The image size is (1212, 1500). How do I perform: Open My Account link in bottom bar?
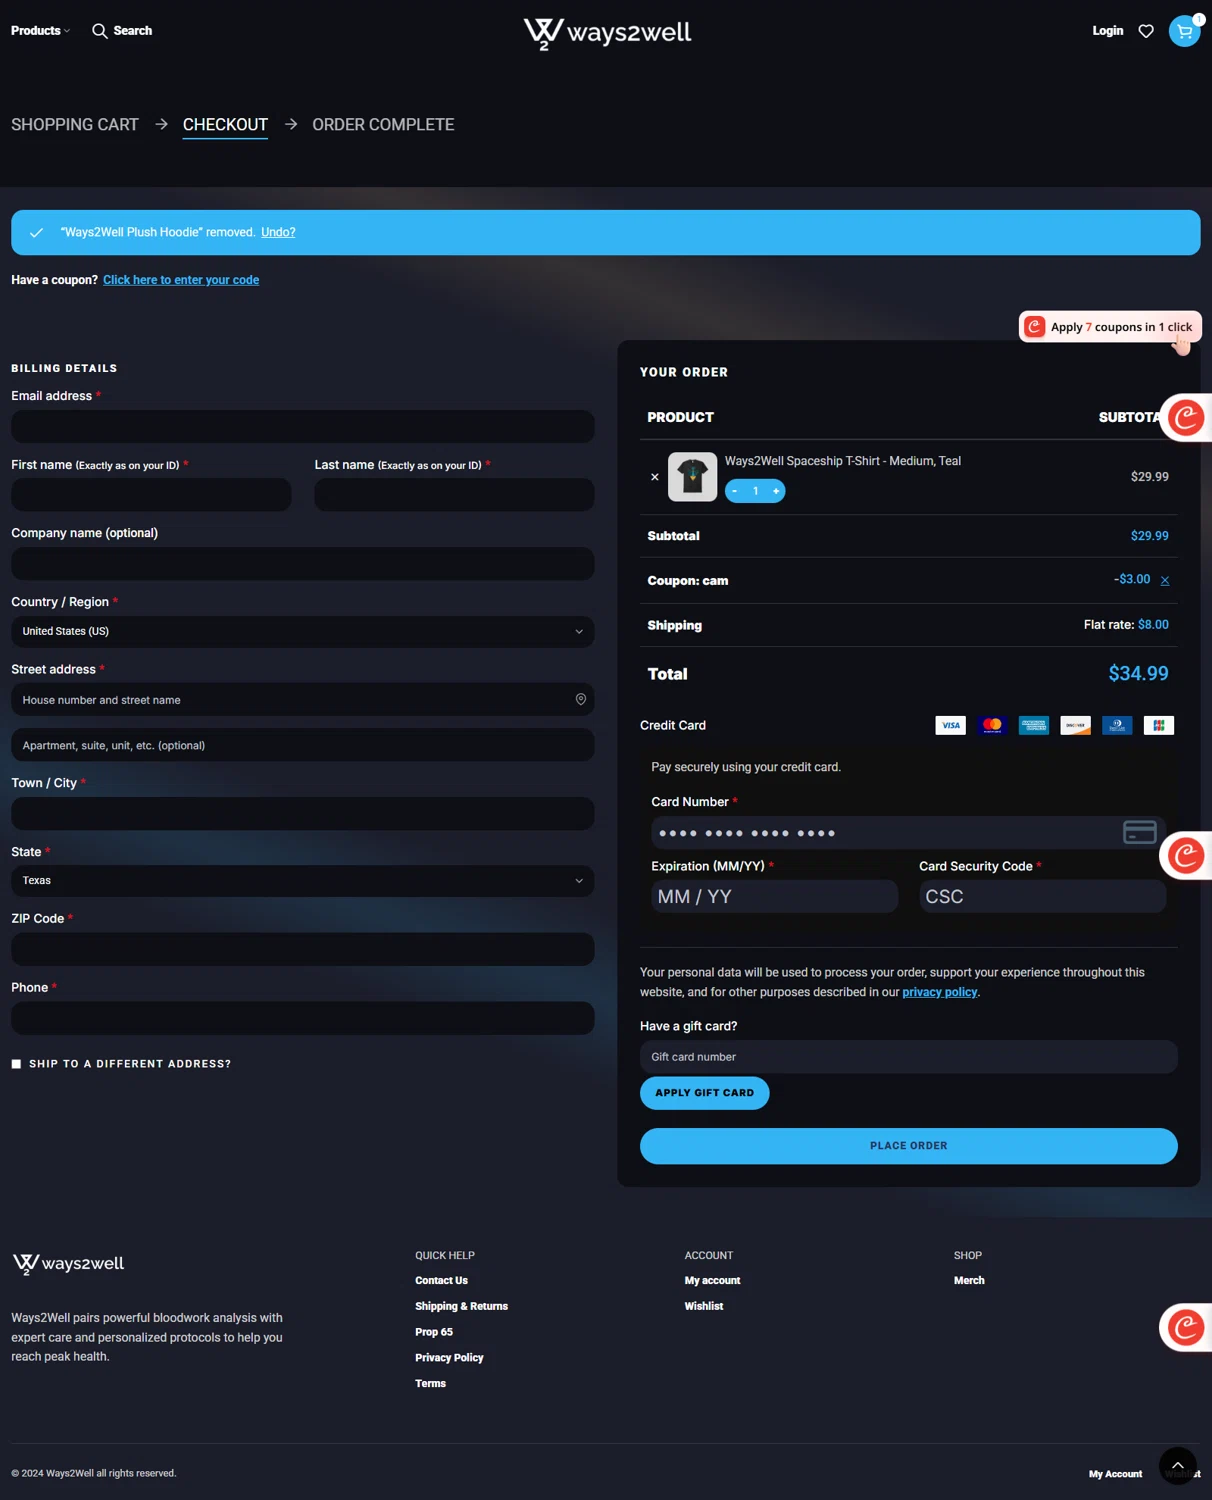coord(1115,1474)
